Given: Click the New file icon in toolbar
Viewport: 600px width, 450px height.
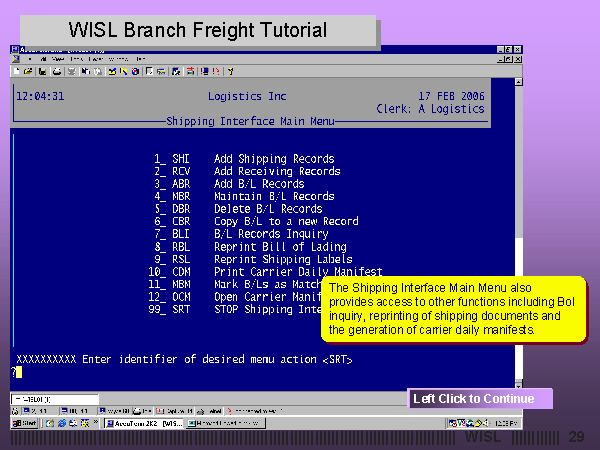Looking at the screenshot, I should [18, 72].
